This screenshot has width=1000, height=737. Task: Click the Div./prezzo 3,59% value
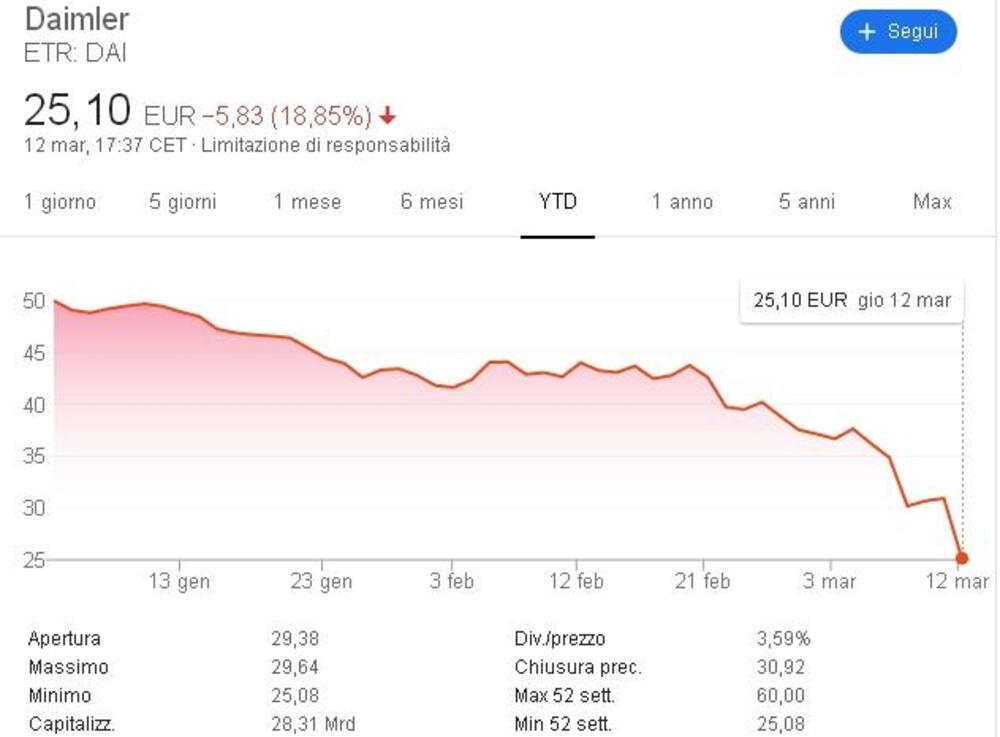pyautogui.click(x=782, y=638)
